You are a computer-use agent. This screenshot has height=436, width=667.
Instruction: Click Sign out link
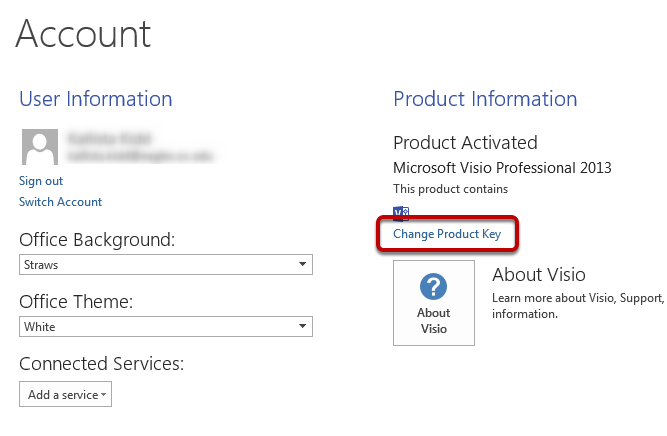click(x=41, y=181)
